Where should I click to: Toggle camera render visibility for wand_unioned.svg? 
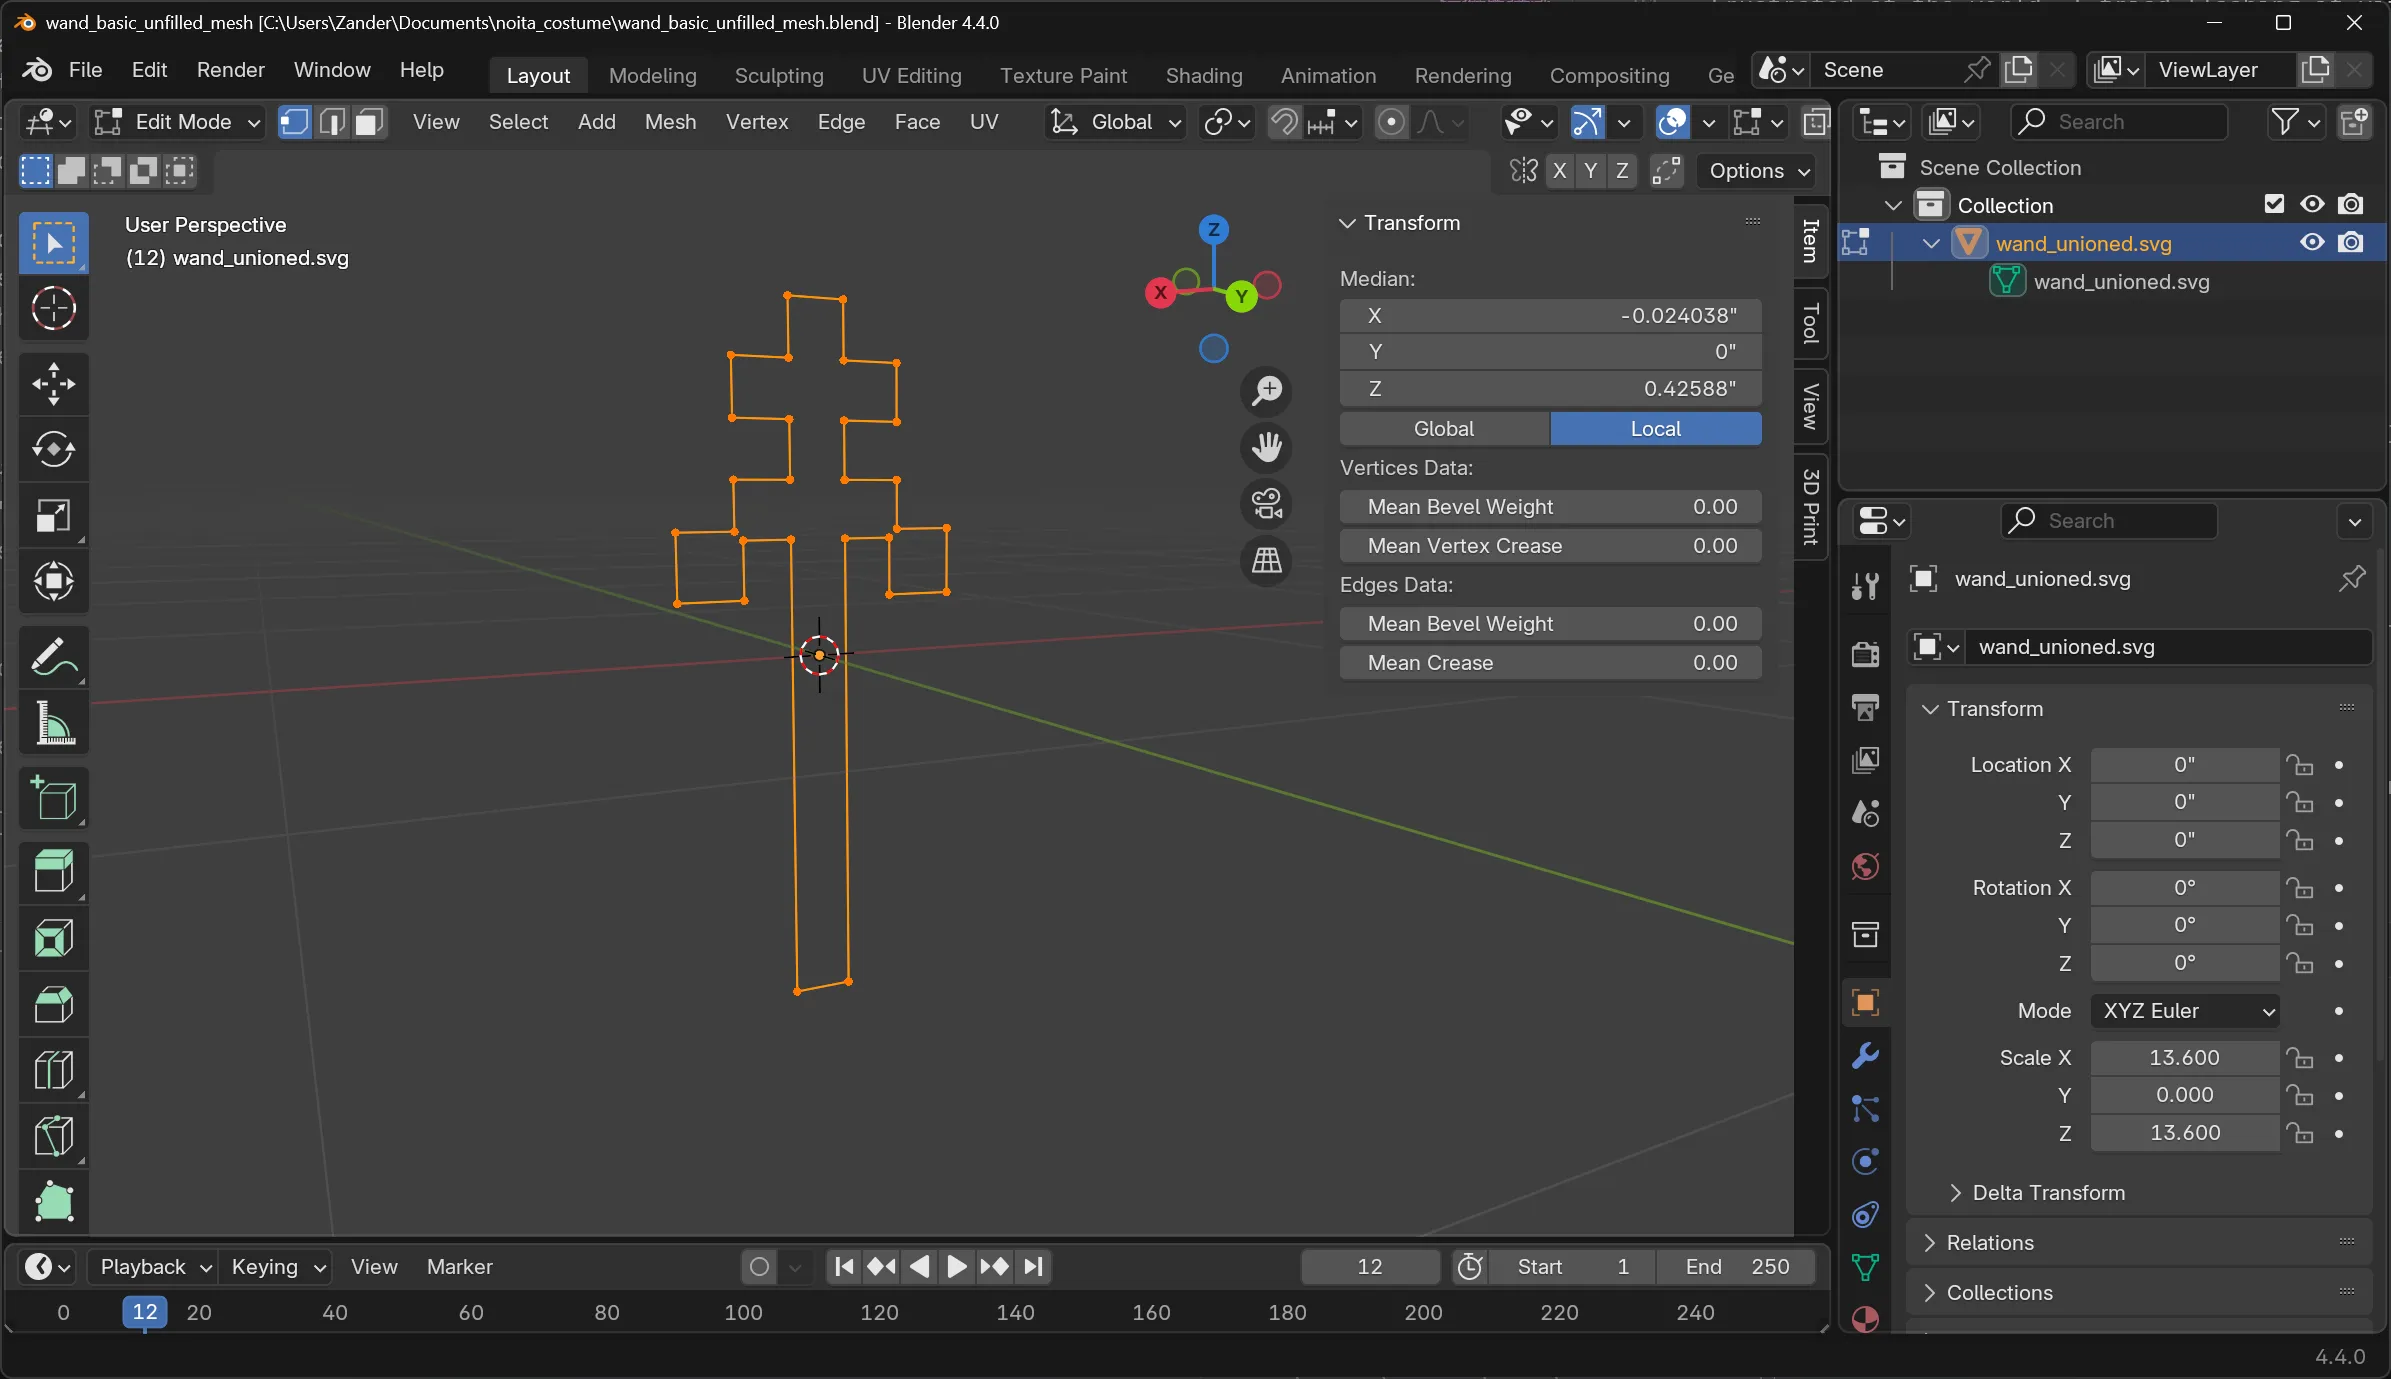tap(2351, 242)
